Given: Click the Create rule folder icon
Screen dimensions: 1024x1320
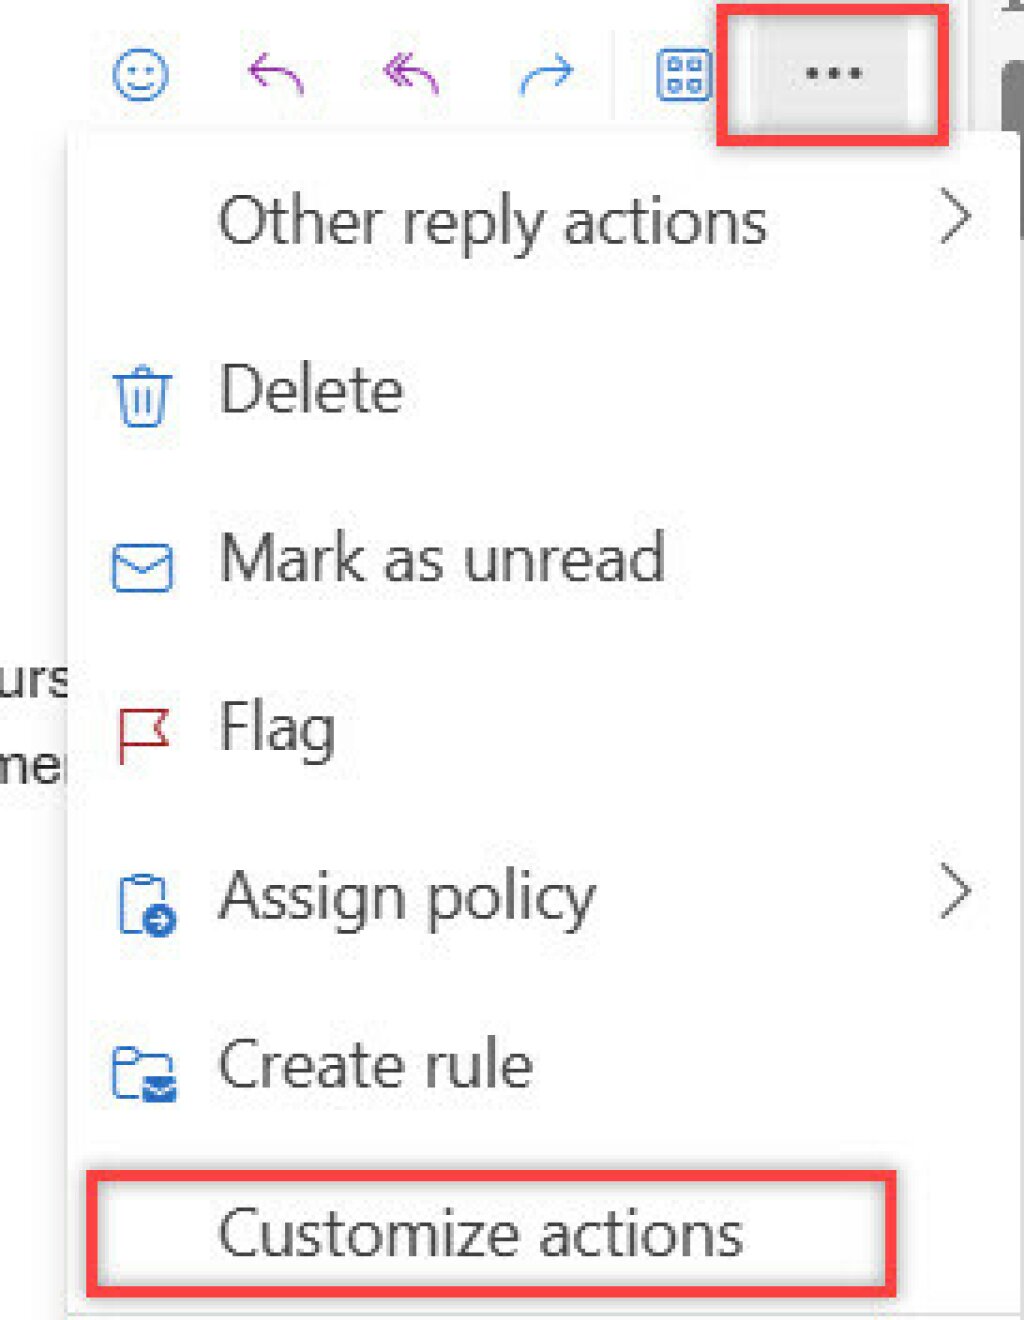Looking at the screenshot, I should 144,1073.
